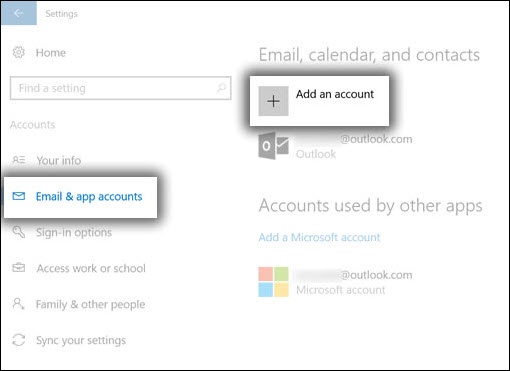Click the Your info person icon
Viewport: 510px width, 371px height.
pyautogui.click(x=19, y=160)
